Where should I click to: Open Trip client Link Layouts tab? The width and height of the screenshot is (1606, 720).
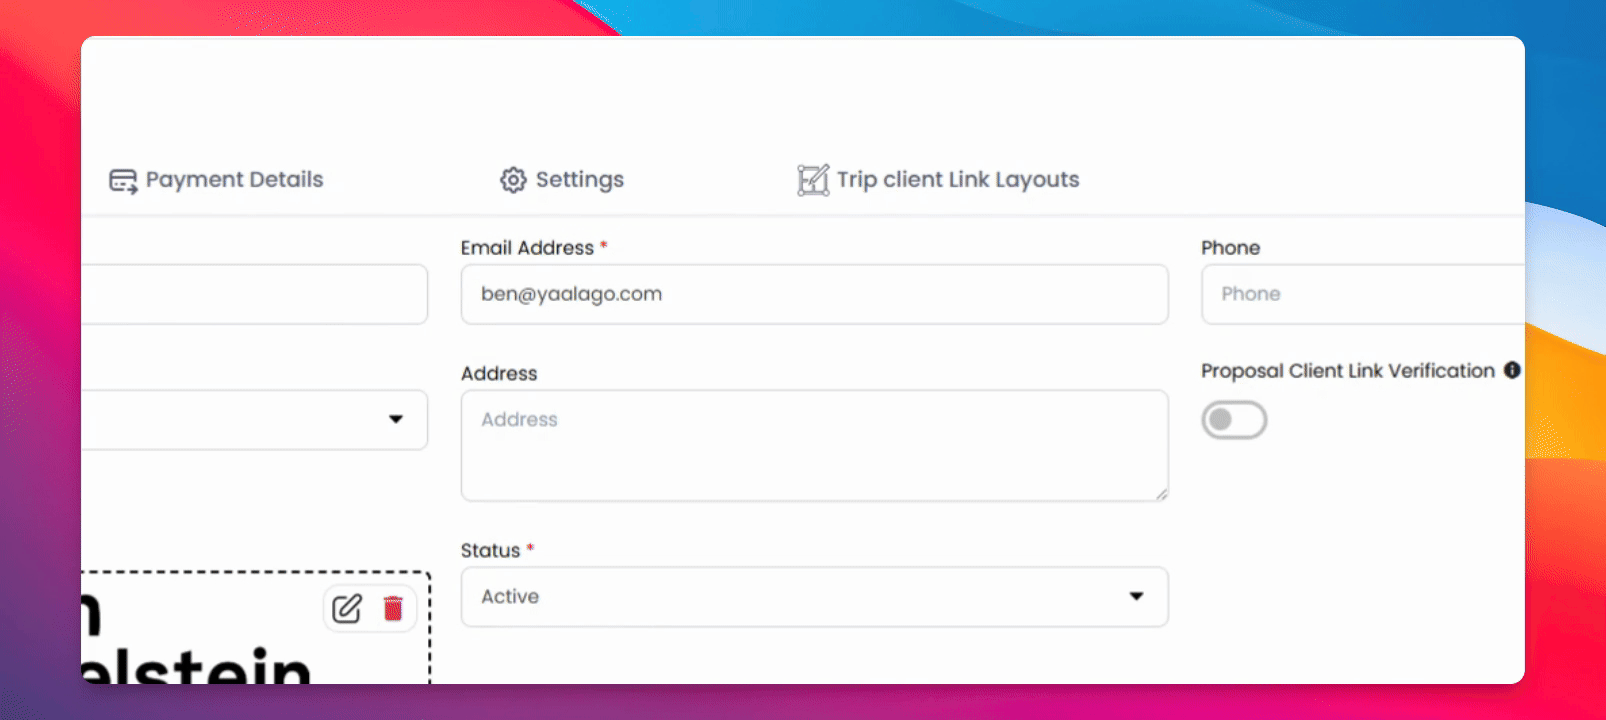(938, 180)
